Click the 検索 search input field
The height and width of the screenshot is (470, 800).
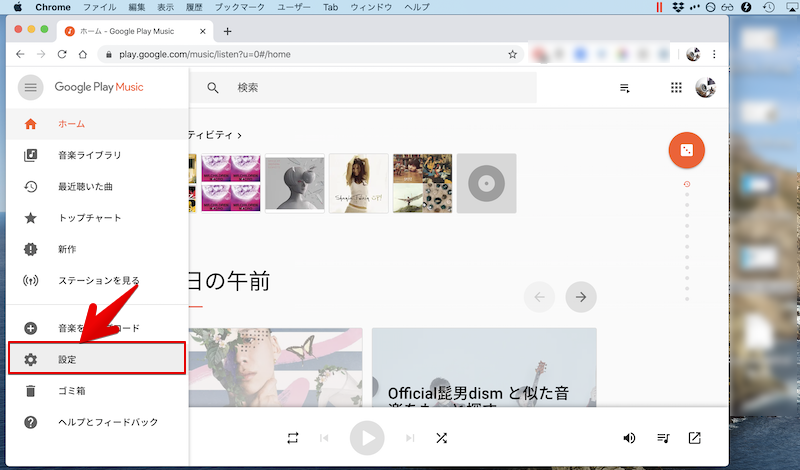[x=380, y=88]
